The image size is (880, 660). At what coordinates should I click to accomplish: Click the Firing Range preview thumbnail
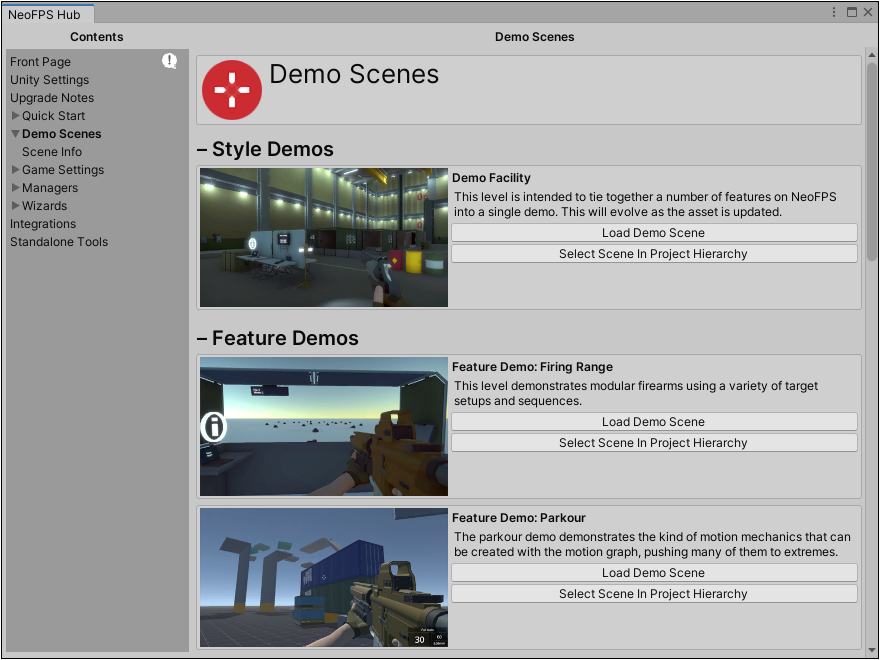324,427
